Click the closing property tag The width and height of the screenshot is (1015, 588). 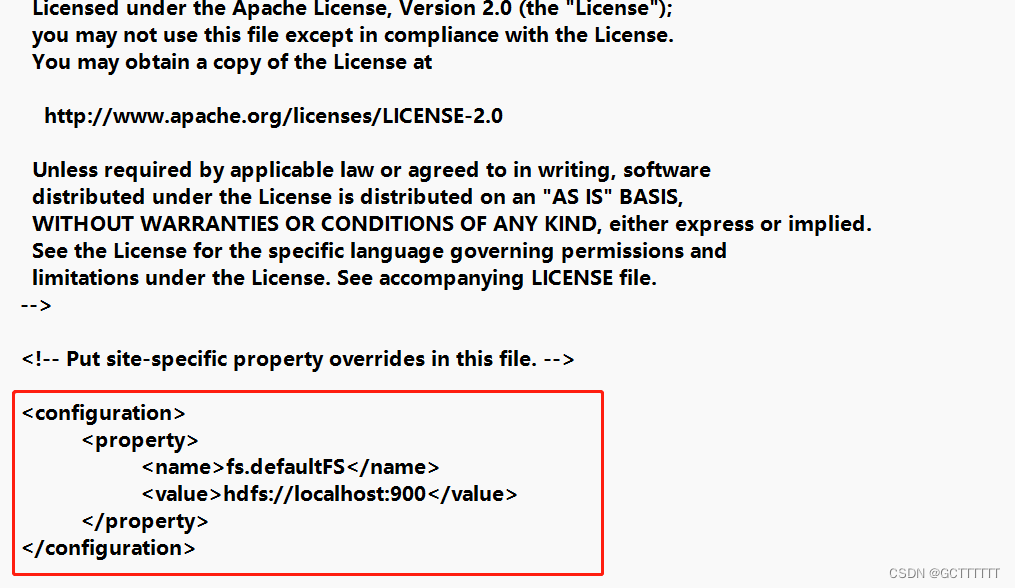pos(145,521)
